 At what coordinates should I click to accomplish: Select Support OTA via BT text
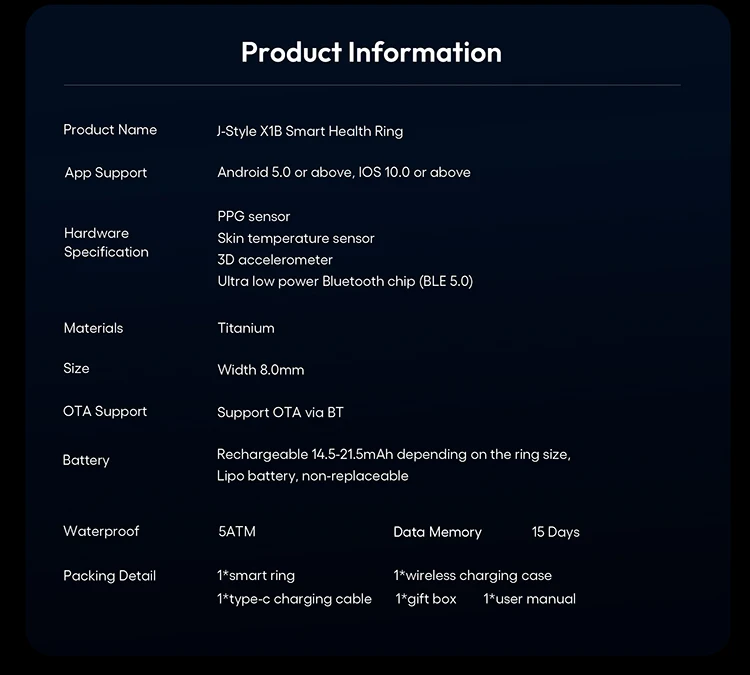pyautogui.click(x=280, y=412)
